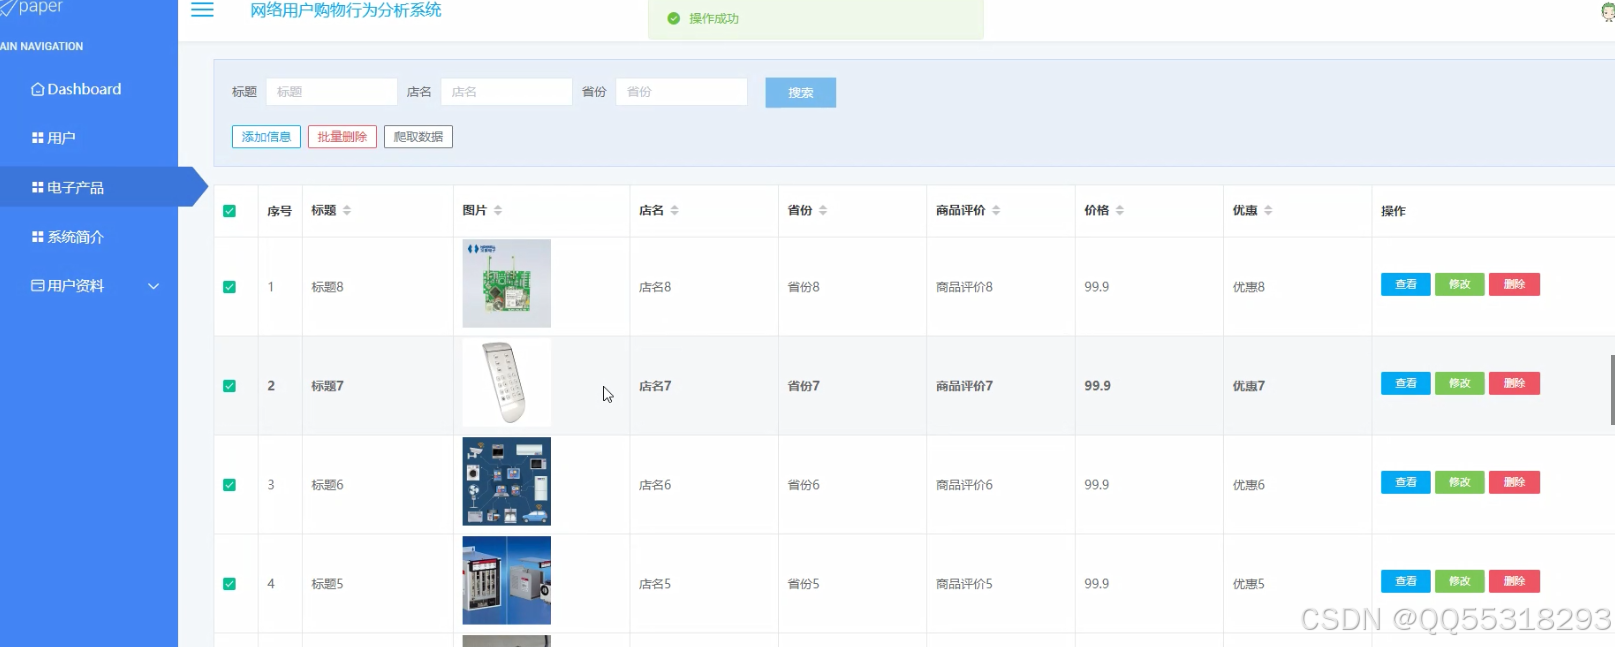Click the 网络用户购物行为分析系统 title

[345, 10]
